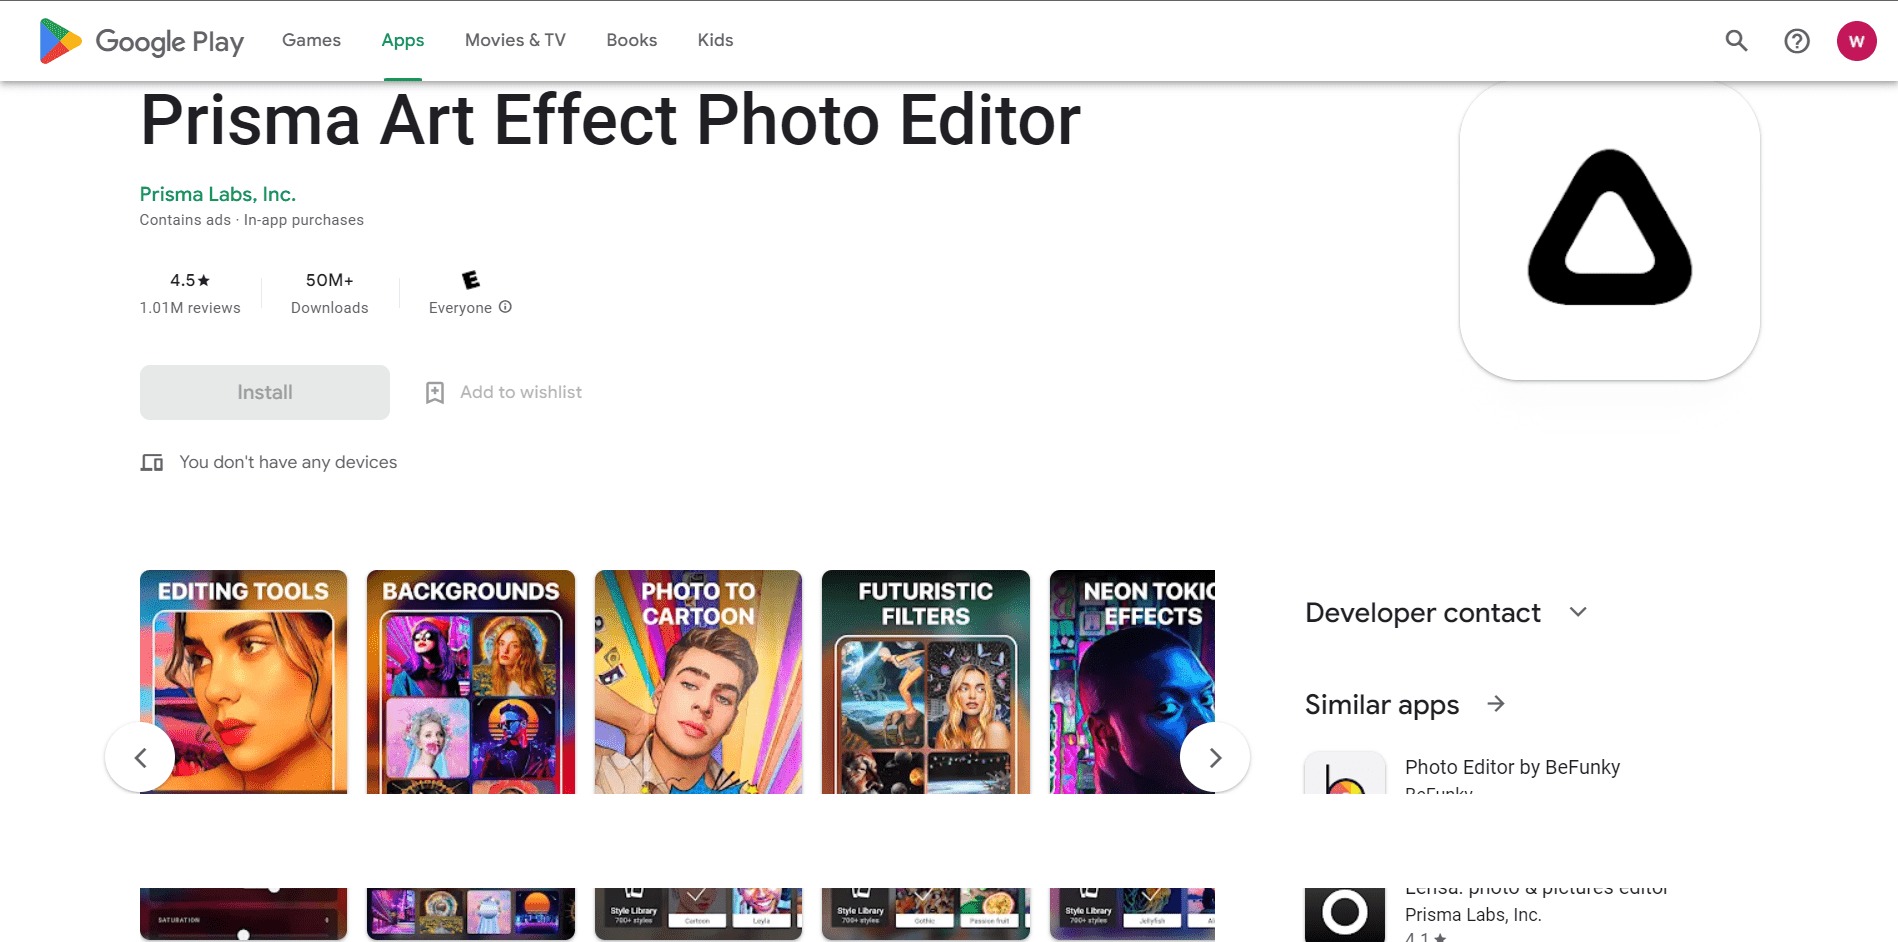
Task: Open the search magnifier icon
Action: [1736, 41]
